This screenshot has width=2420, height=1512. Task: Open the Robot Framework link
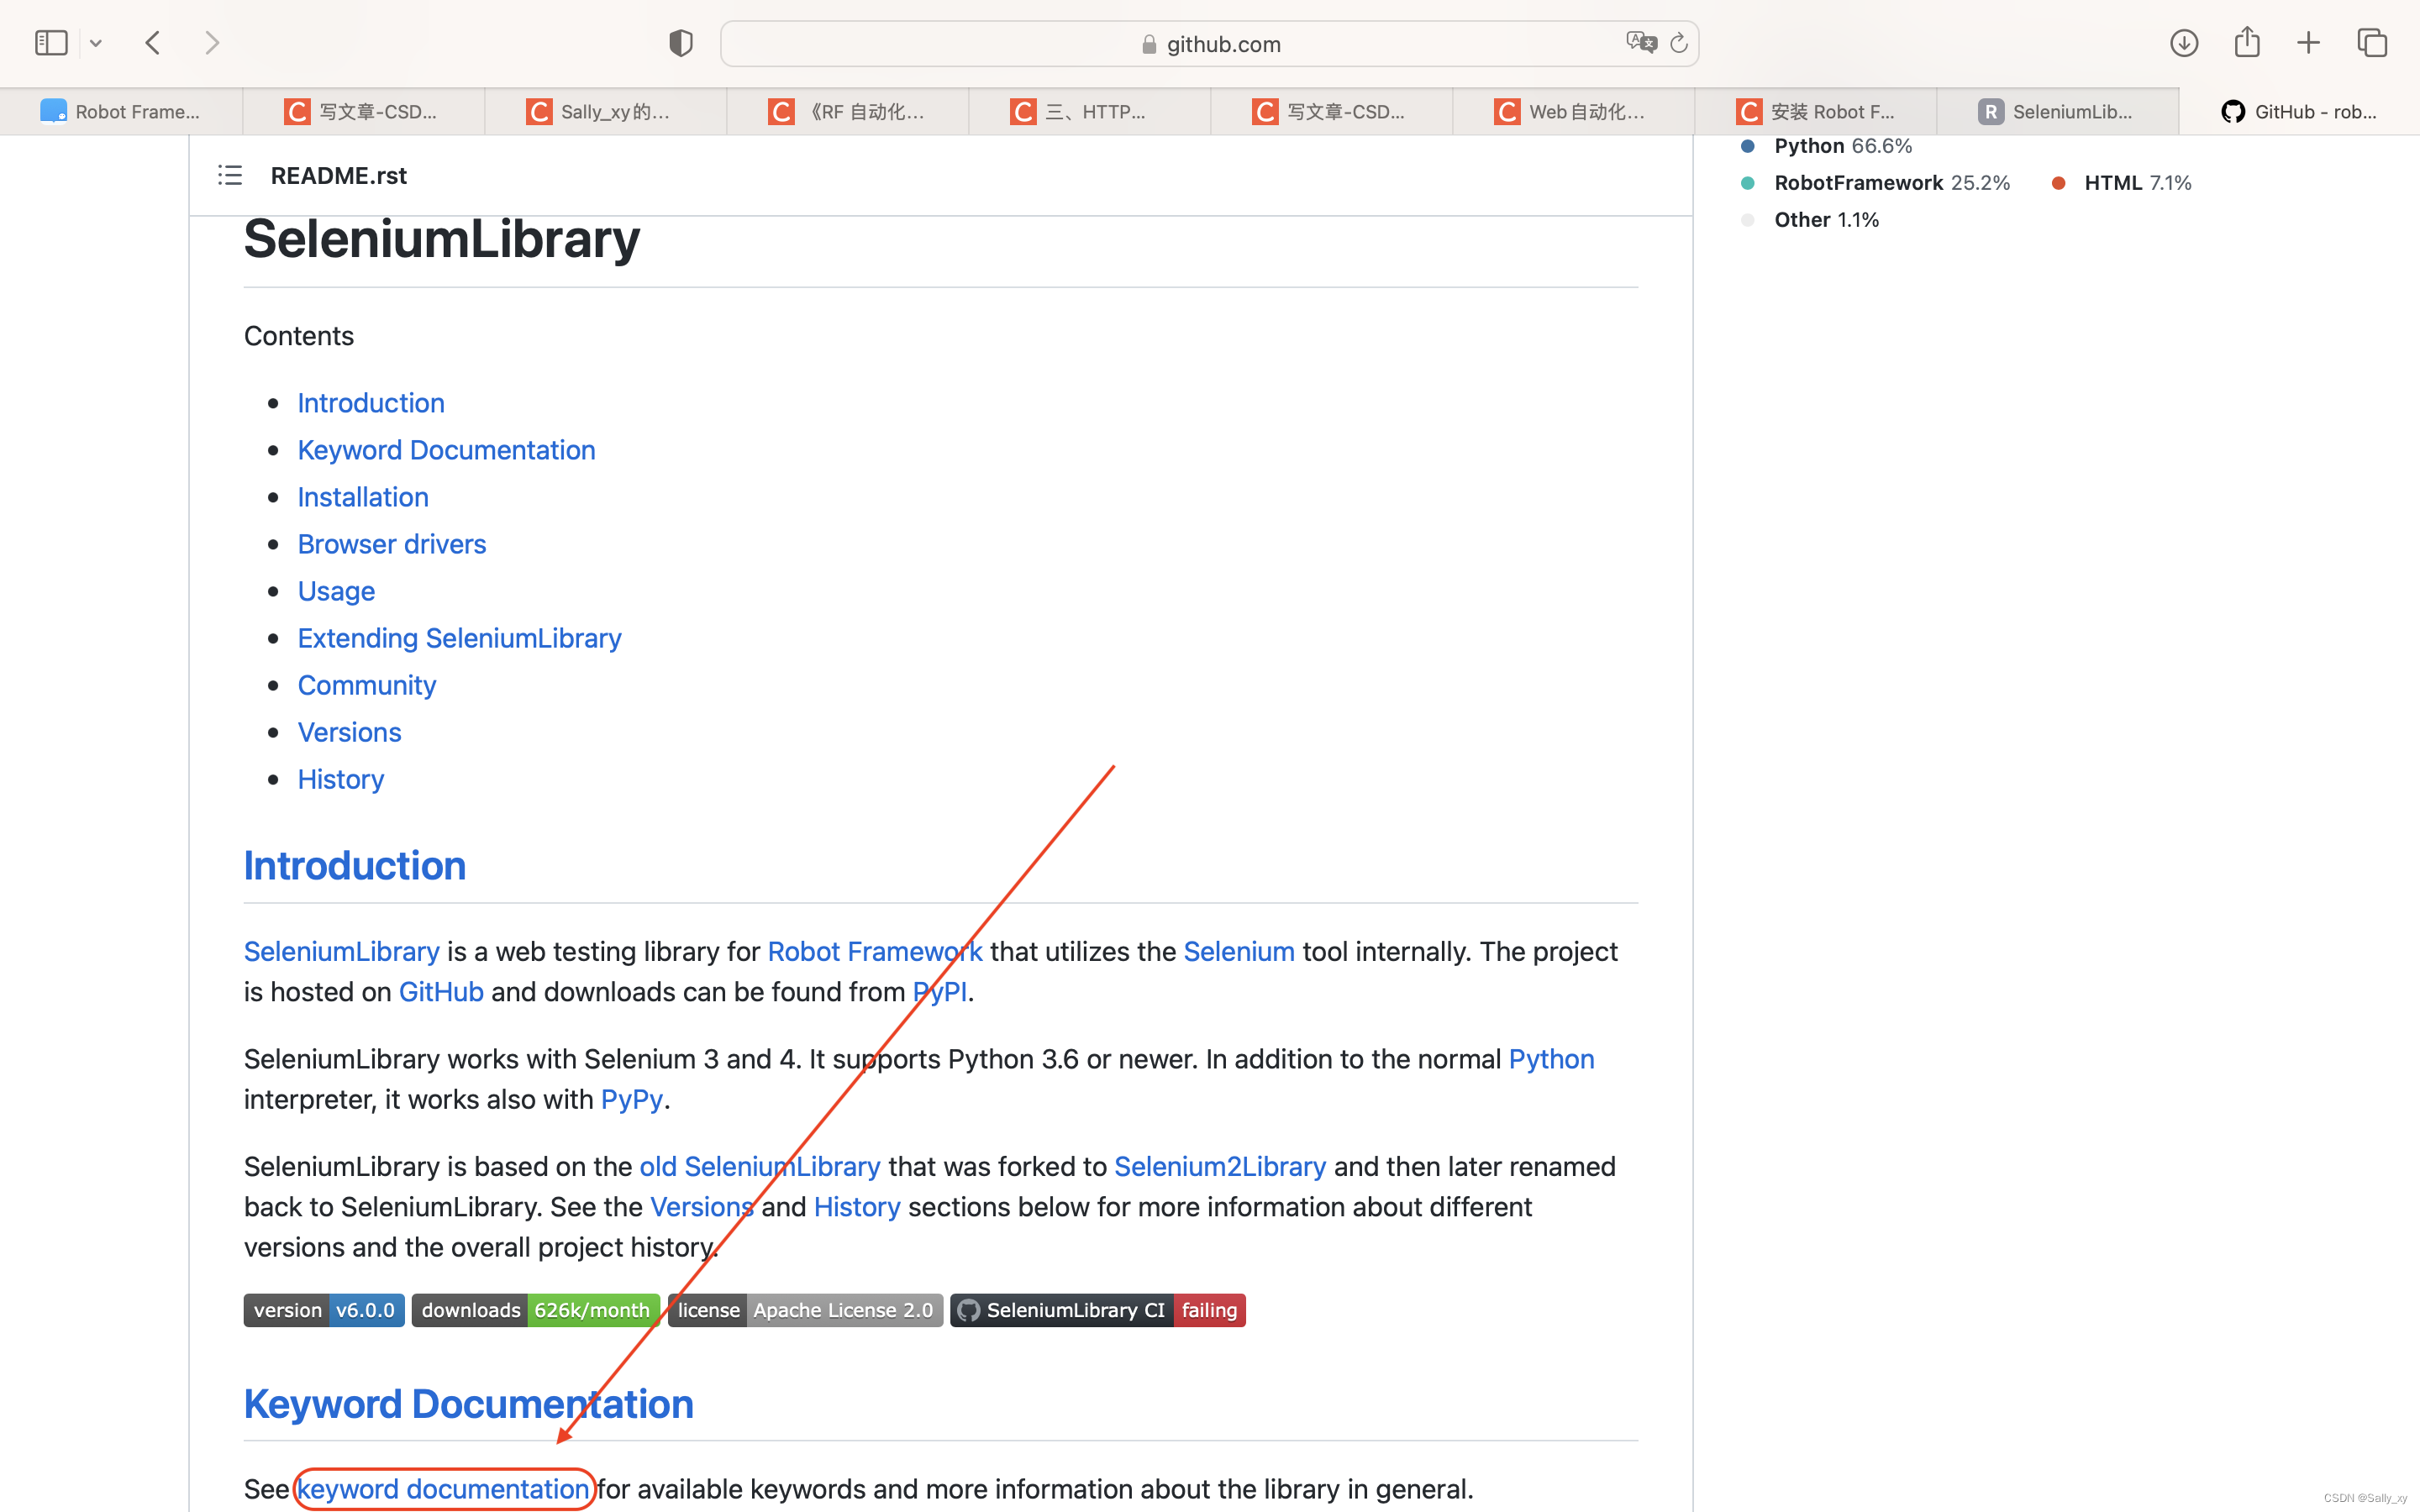pyautogui.click(x=875, y=951)
